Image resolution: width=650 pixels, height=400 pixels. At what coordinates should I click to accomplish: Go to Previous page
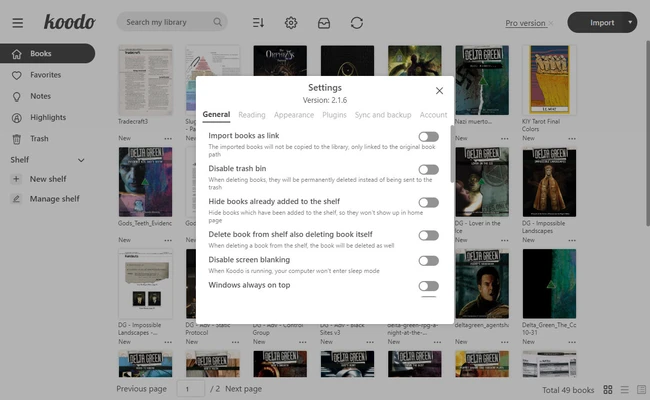(141, 389)
